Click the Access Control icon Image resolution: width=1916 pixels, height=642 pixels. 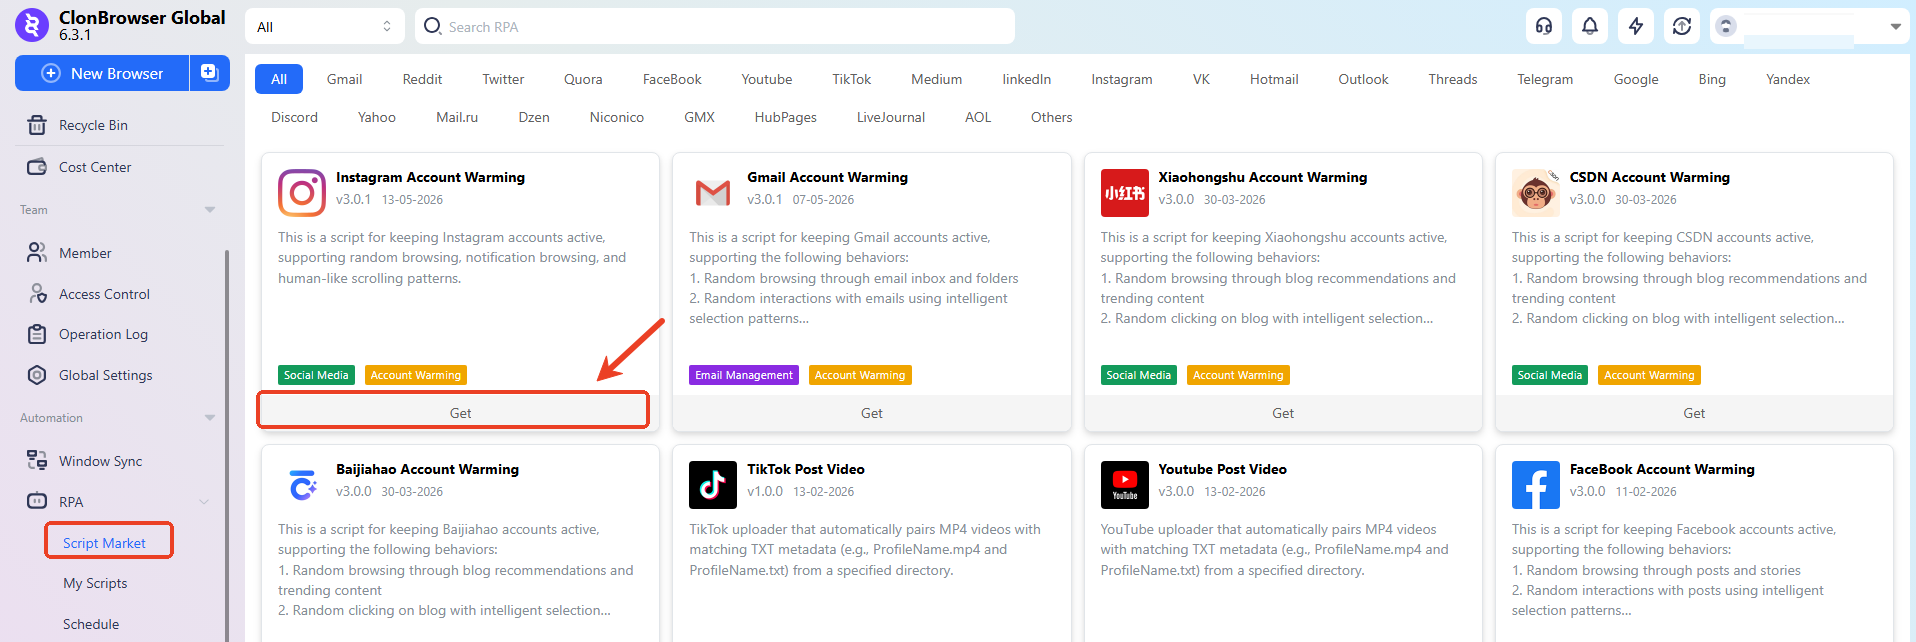(x=38, y=293)
